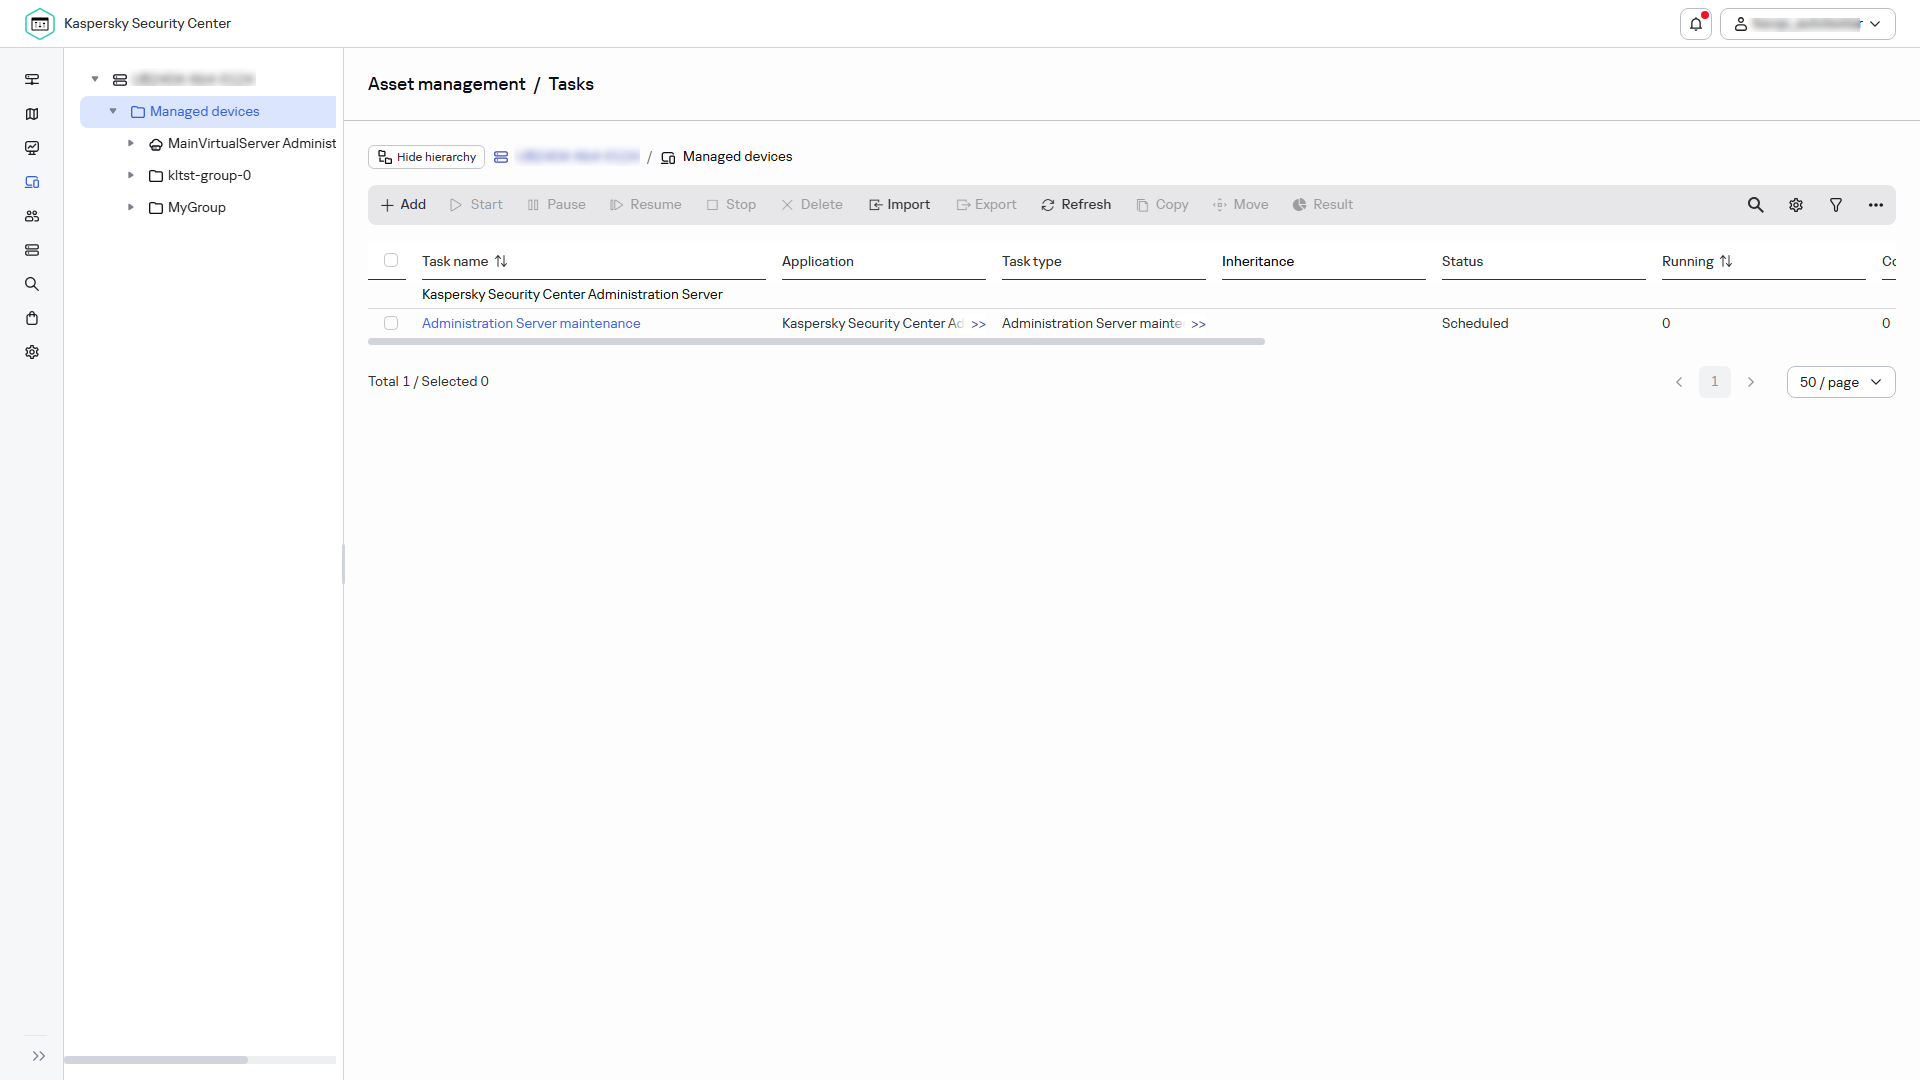Open the filter funnel icon

tap(1836, 204)
